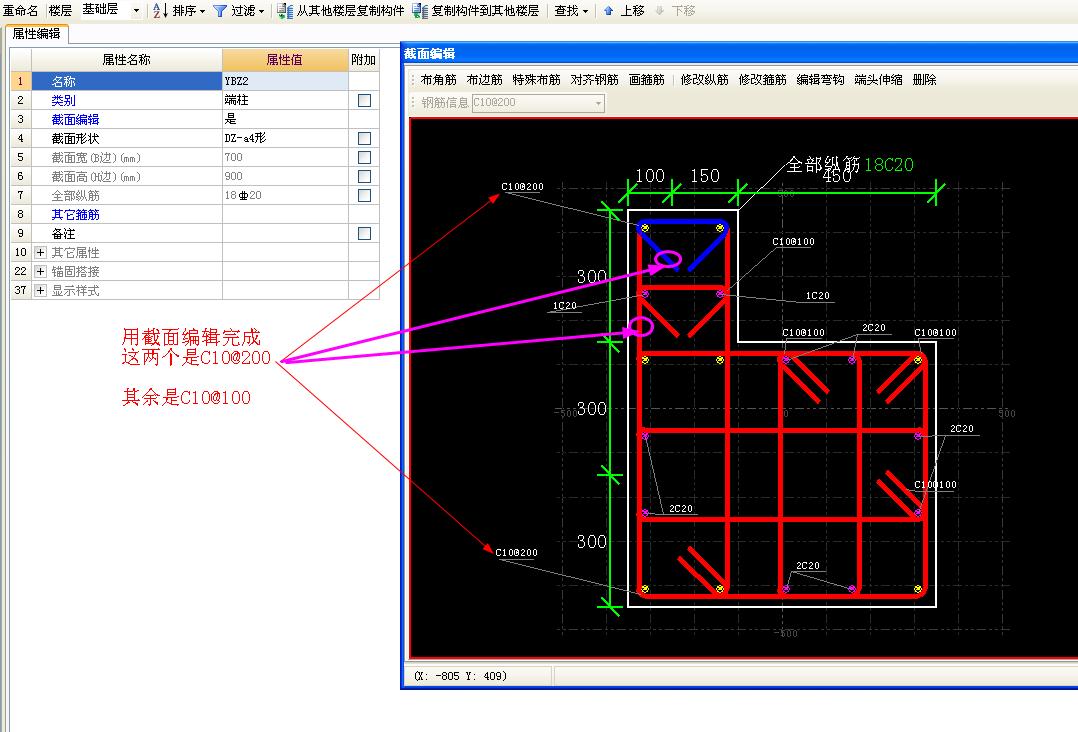The width and height of the screenshot is (1078, 732).
Task: Click the 900 section height value
Action: [x=285, y=177]
